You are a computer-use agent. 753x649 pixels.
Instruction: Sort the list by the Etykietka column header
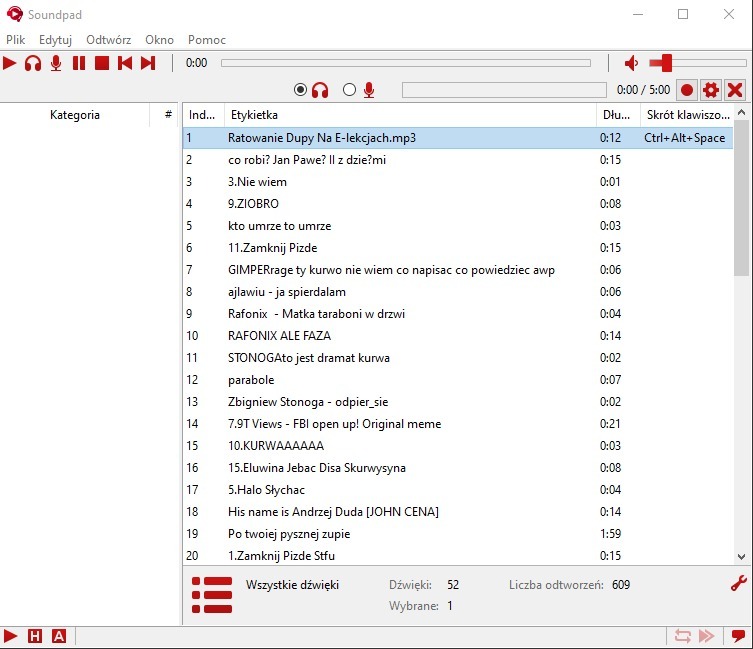pos(410,115)
